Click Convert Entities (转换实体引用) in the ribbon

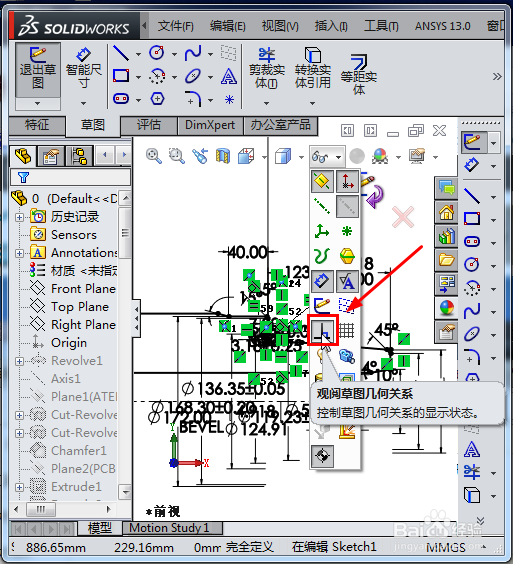click(x=313, y=68)
